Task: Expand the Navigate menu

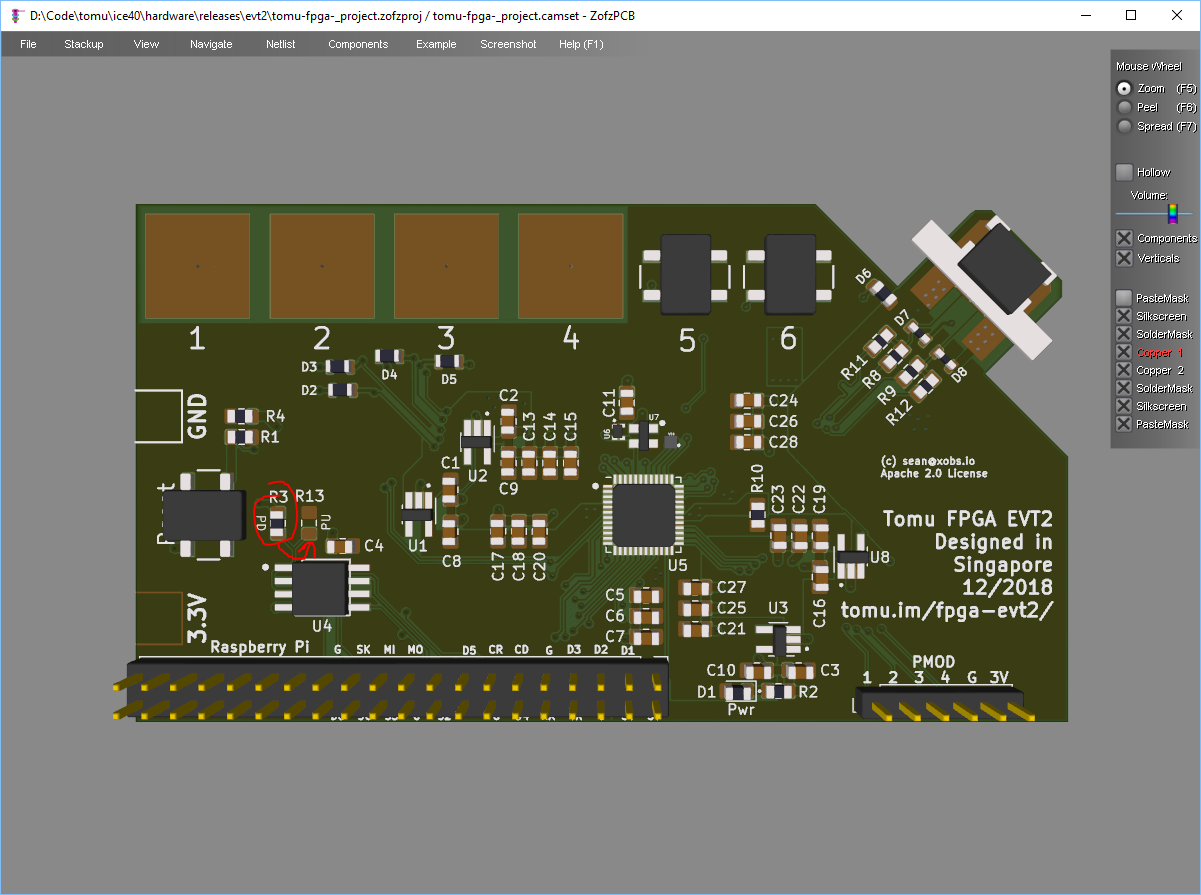Action: (211, 44)
